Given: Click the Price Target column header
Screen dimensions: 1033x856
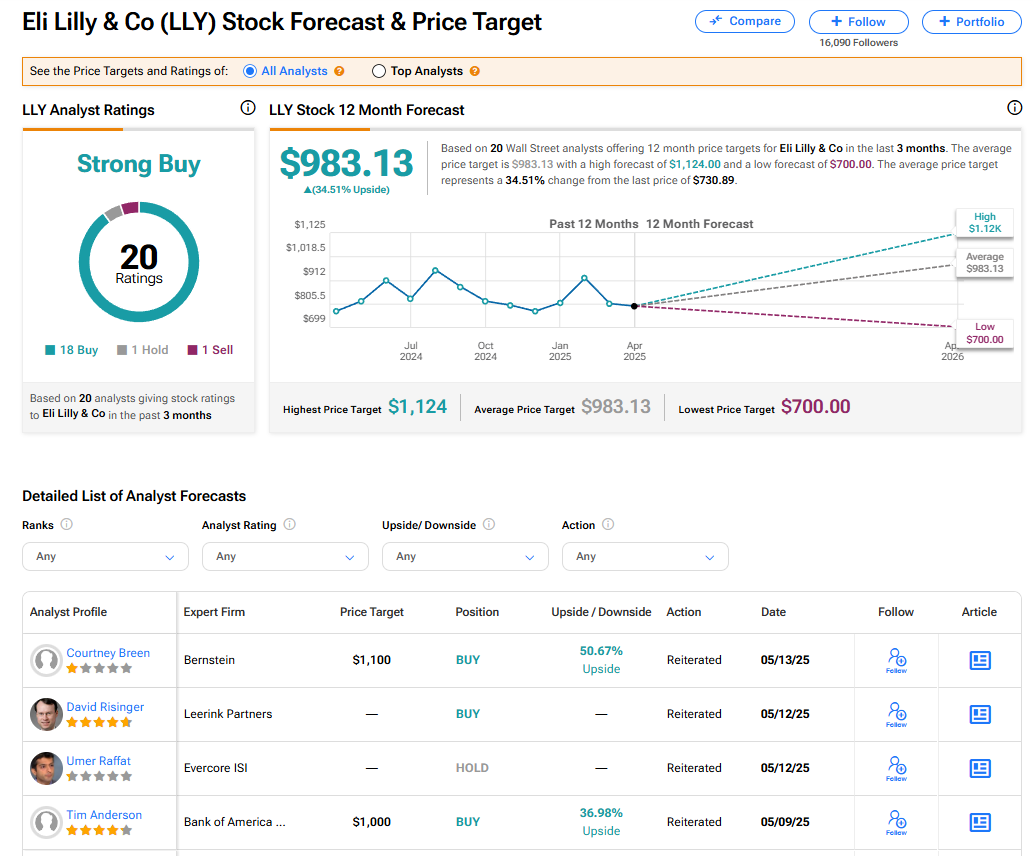Looking at the screenshot, I should point(372,612).
